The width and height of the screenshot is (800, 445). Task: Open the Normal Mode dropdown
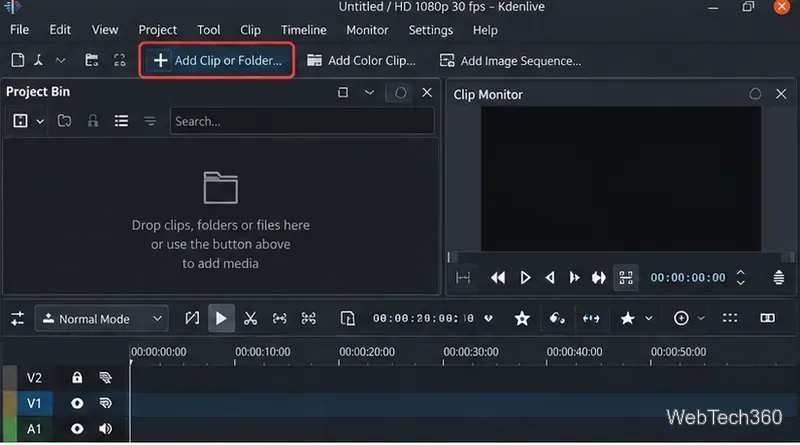pyautogui.click(x=102, y=318)
